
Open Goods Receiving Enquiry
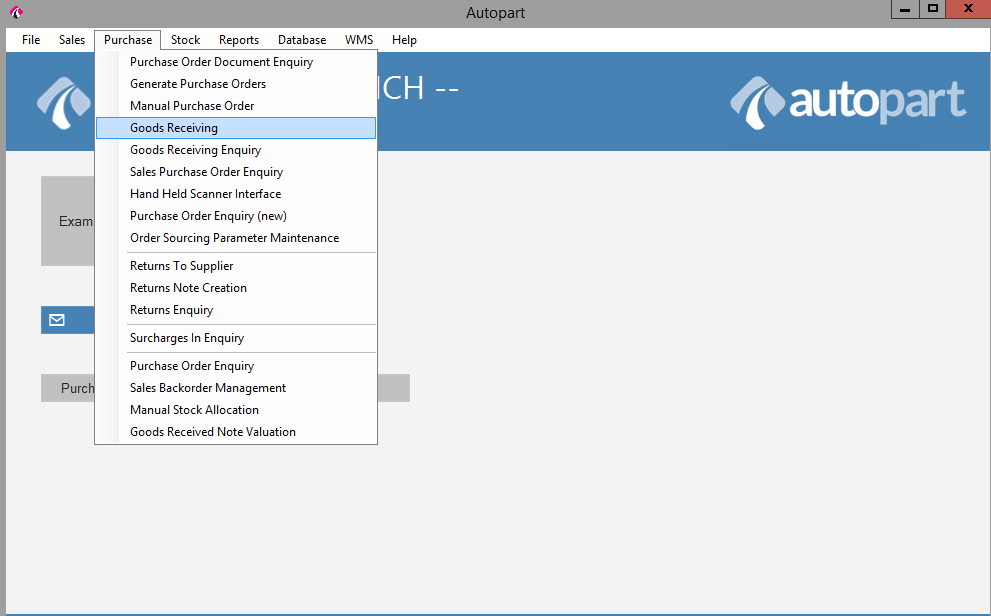pos(236,150)
